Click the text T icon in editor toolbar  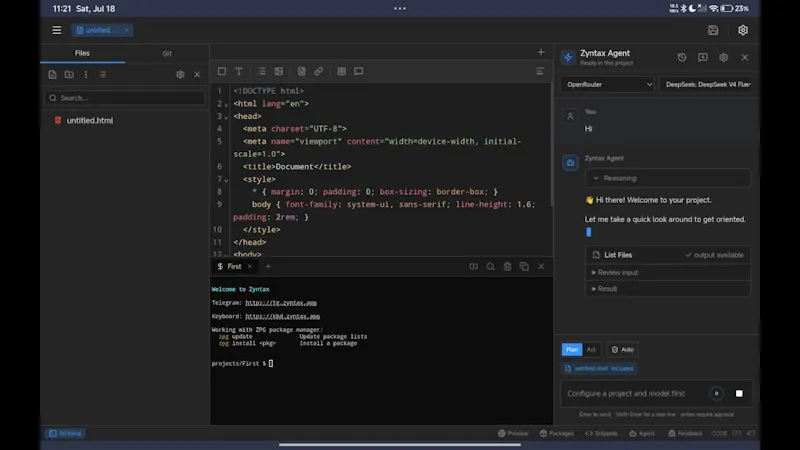pos(239,71)
